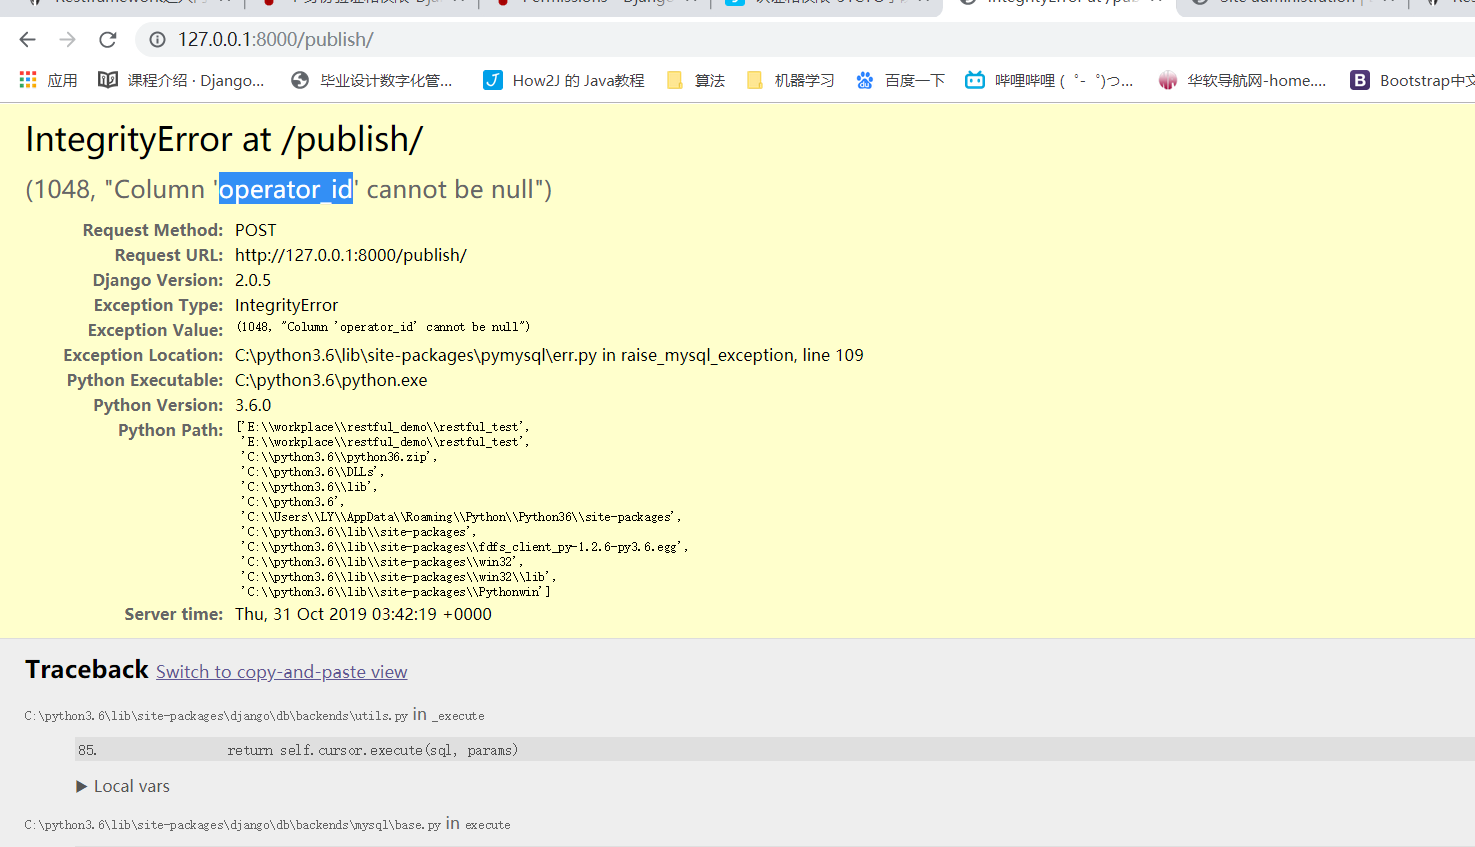Click the 'backends\mysql\base.py in execute' file path

pyautogui.click(x=267, y=824)
